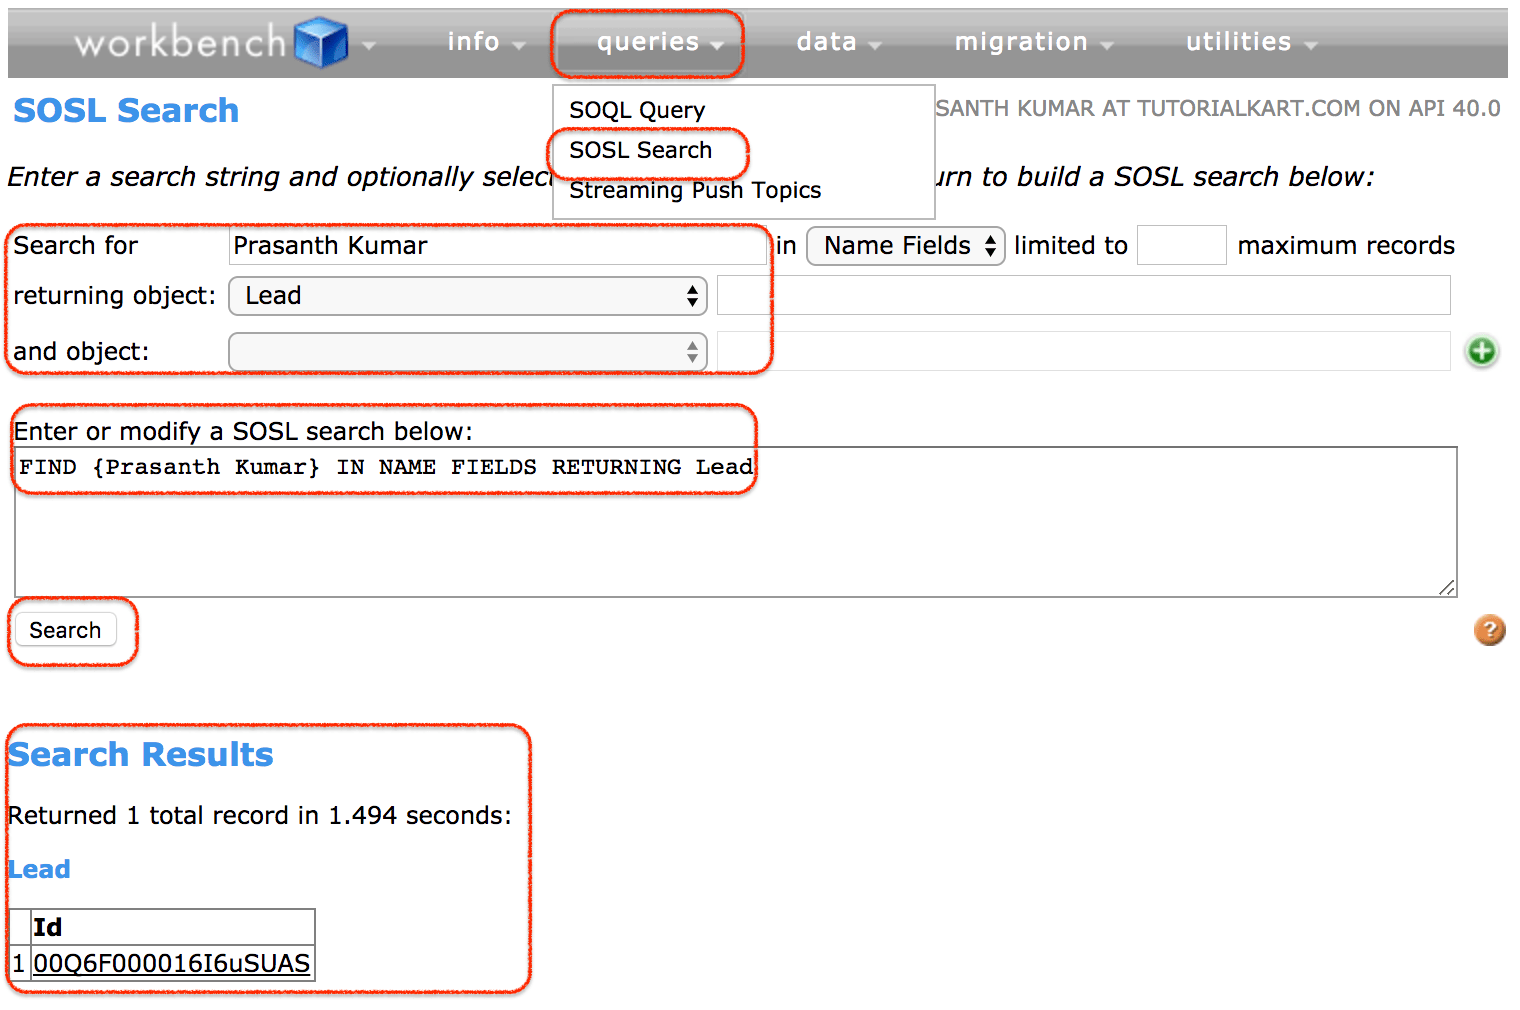Open the utilities menu
This screenshot has width=1520, height=1010.
1240,42
